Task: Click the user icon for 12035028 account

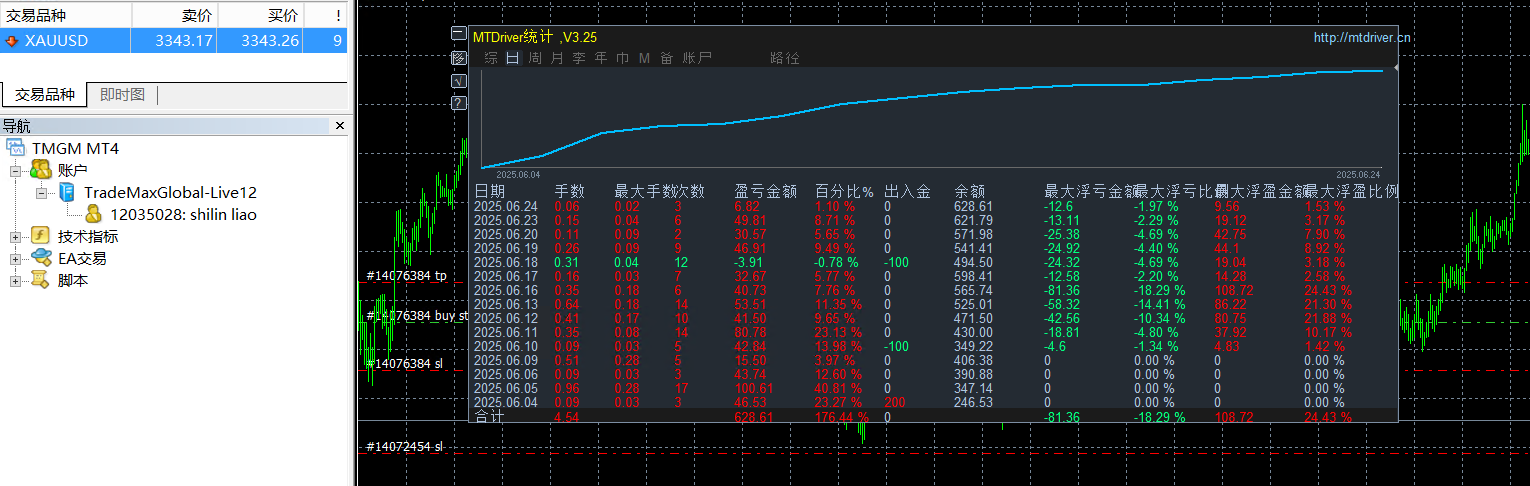Action: 94,214
